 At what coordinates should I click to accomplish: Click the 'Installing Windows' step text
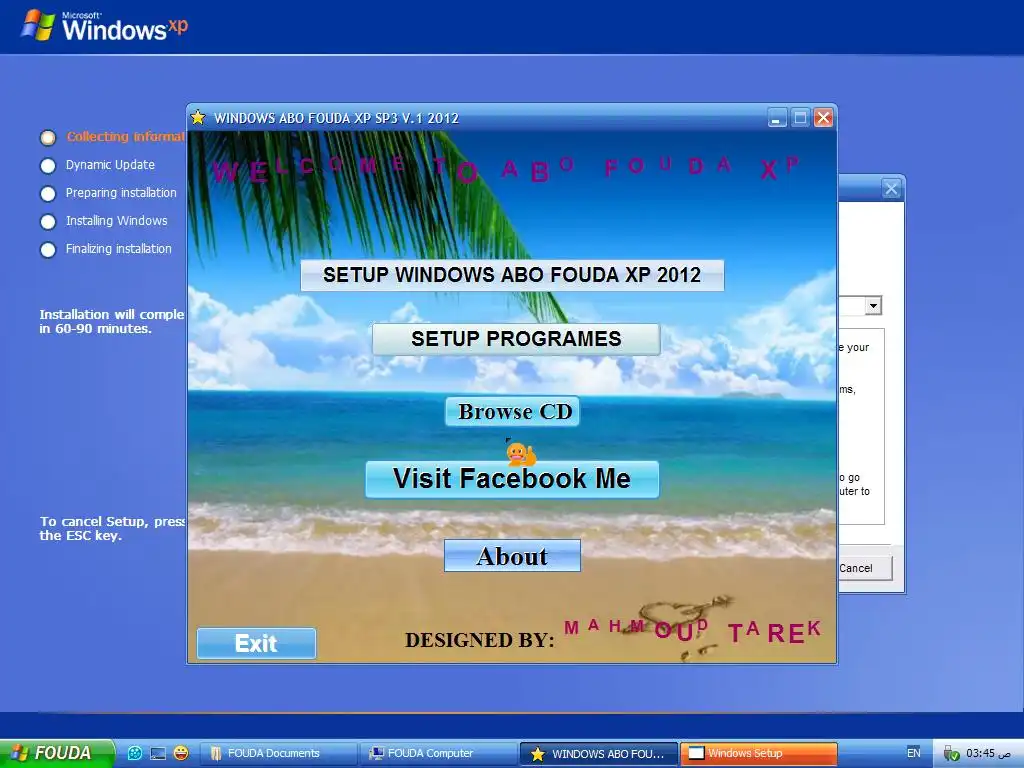116,221
